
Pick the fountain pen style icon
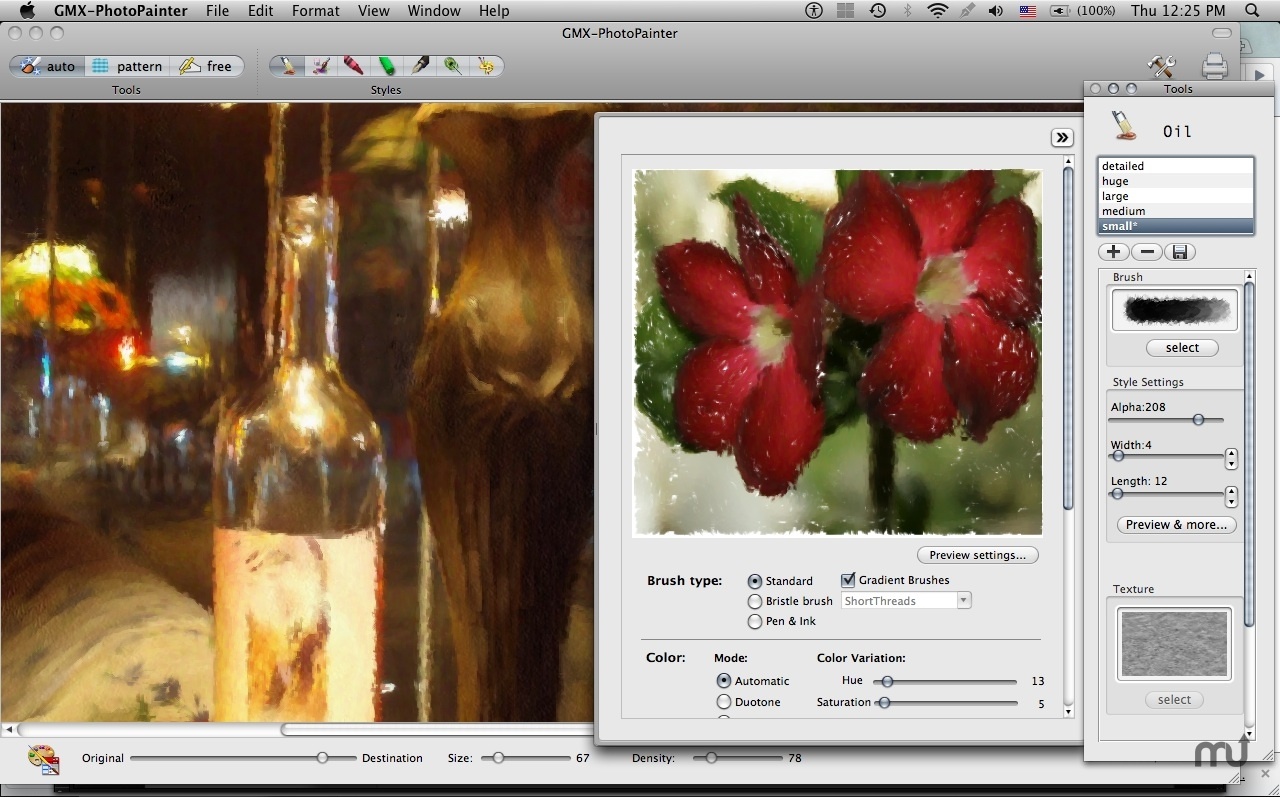pos(420,66)
